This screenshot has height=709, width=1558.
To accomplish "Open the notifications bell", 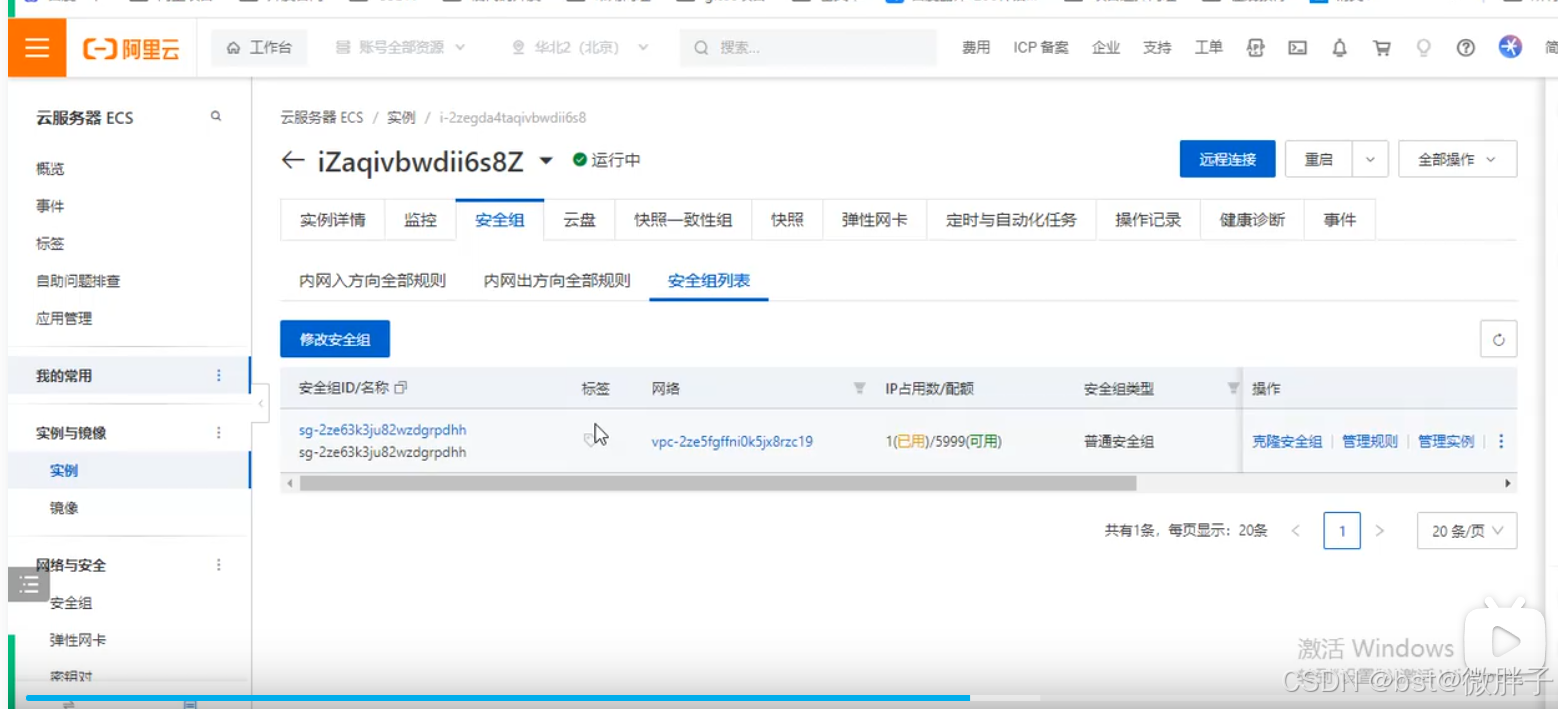I will tap(1339, 47).
